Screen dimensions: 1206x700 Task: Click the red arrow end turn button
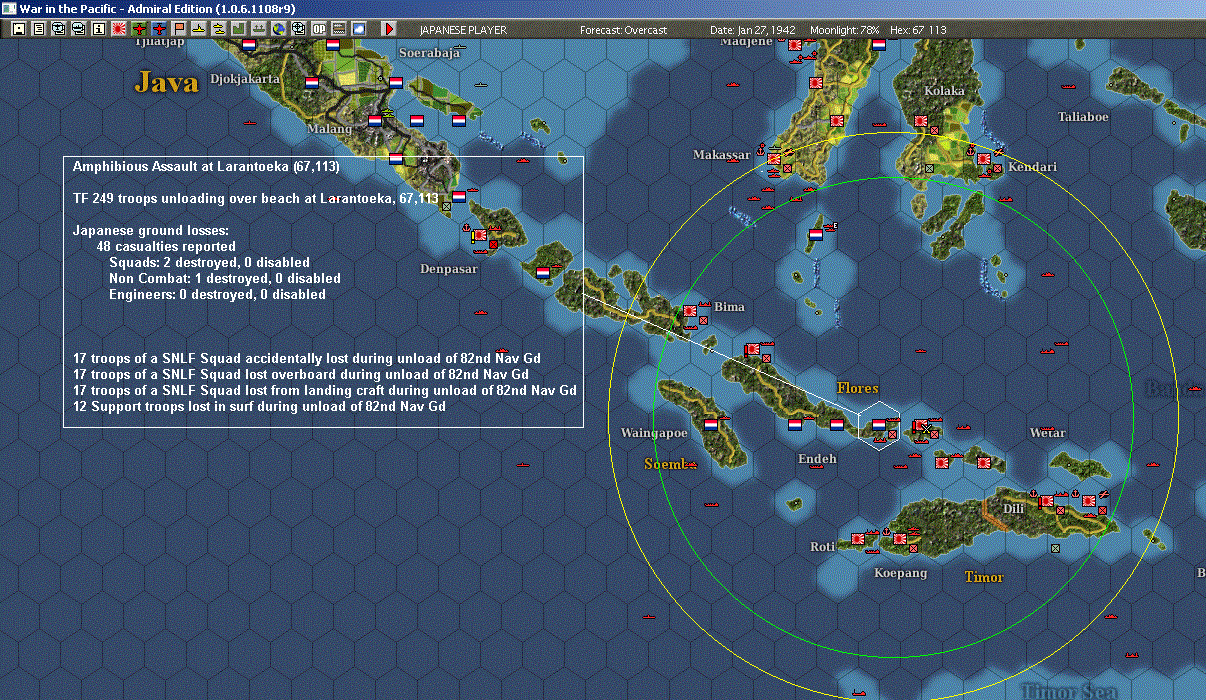(390, 29)
